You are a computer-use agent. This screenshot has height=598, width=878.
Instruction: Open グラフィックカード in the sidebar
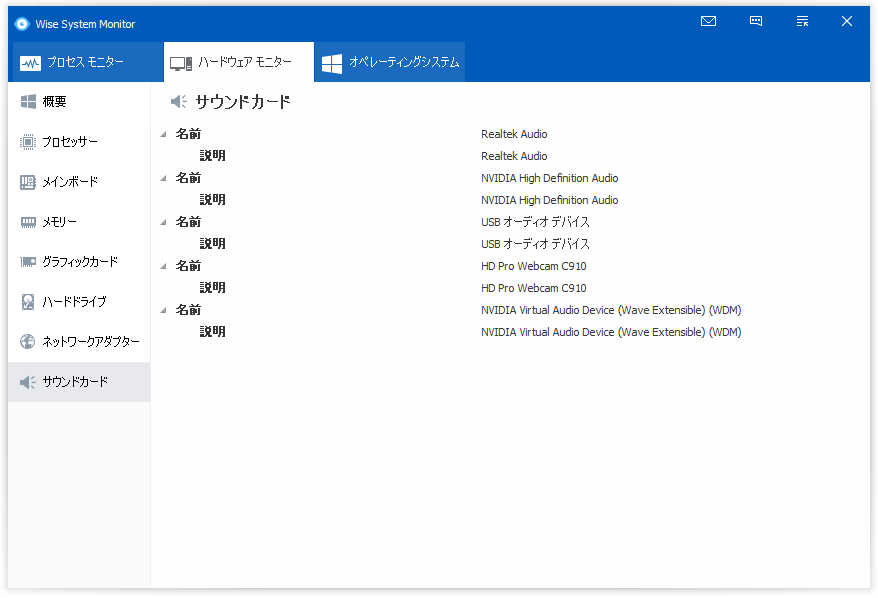coord(79,261)
